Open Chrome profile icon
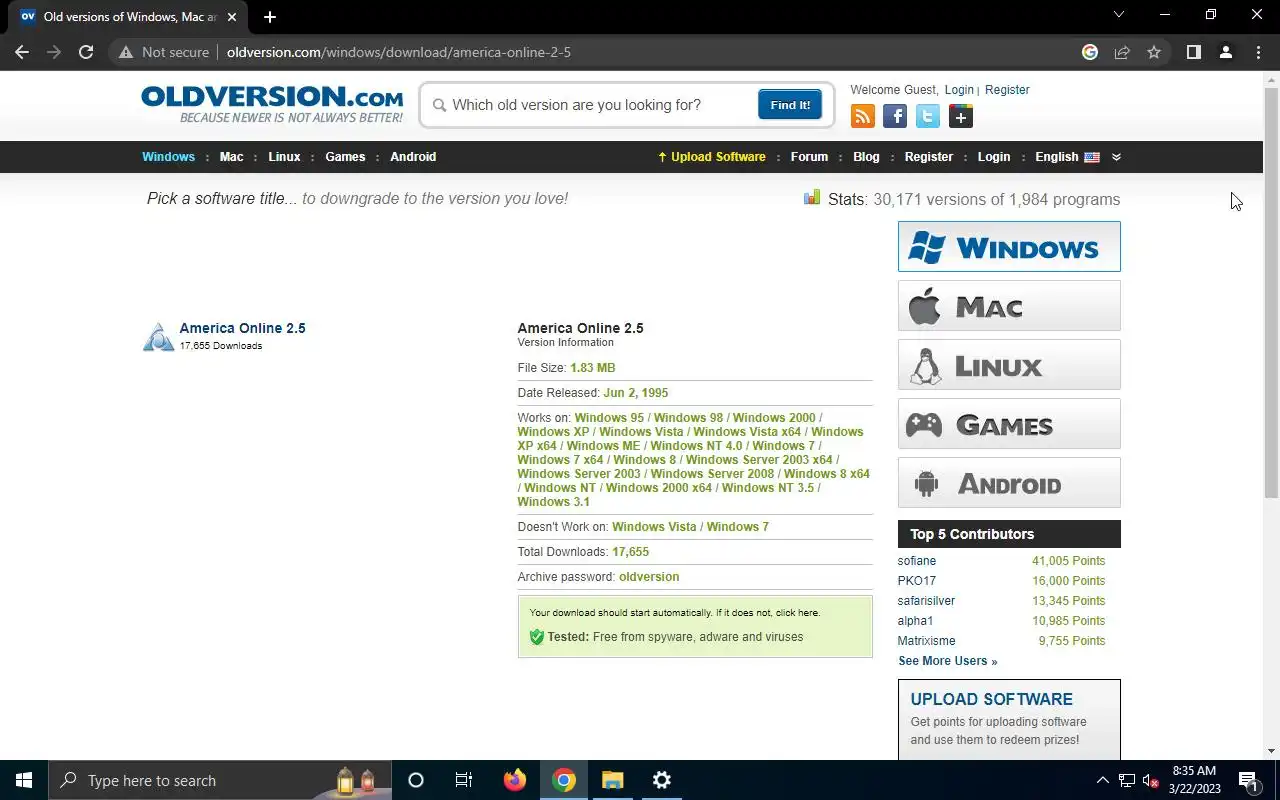 point(1226,52)
